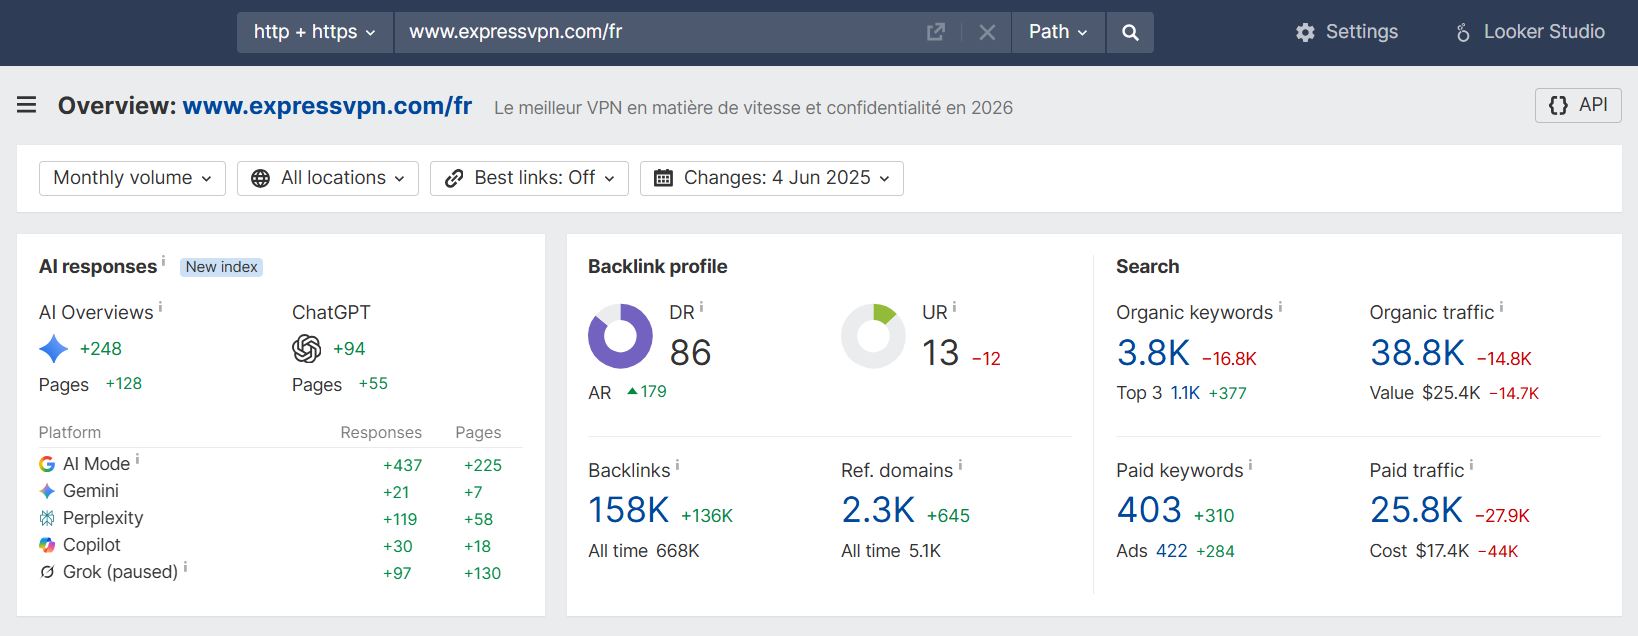This screenshot has height=636, width=1638.
Task: Click the Copilot platform icon
Action: (x=47, y=545)
